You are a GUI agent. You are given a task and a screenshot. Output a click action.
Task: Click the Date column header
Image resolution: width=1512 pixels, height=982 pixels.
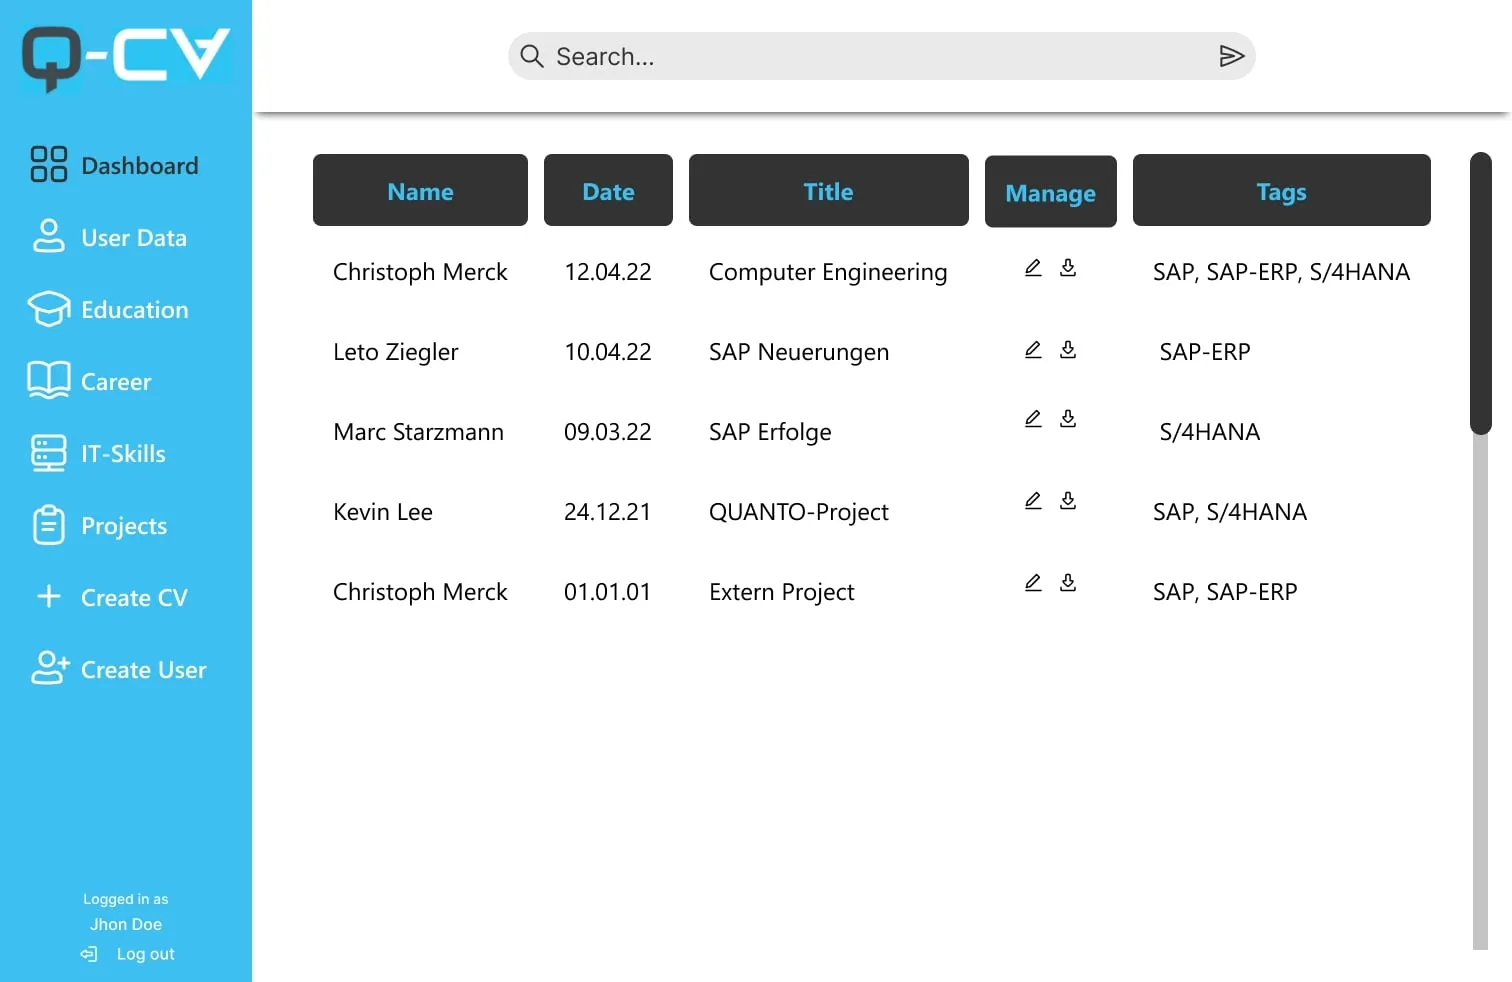(x=608, y=191)
